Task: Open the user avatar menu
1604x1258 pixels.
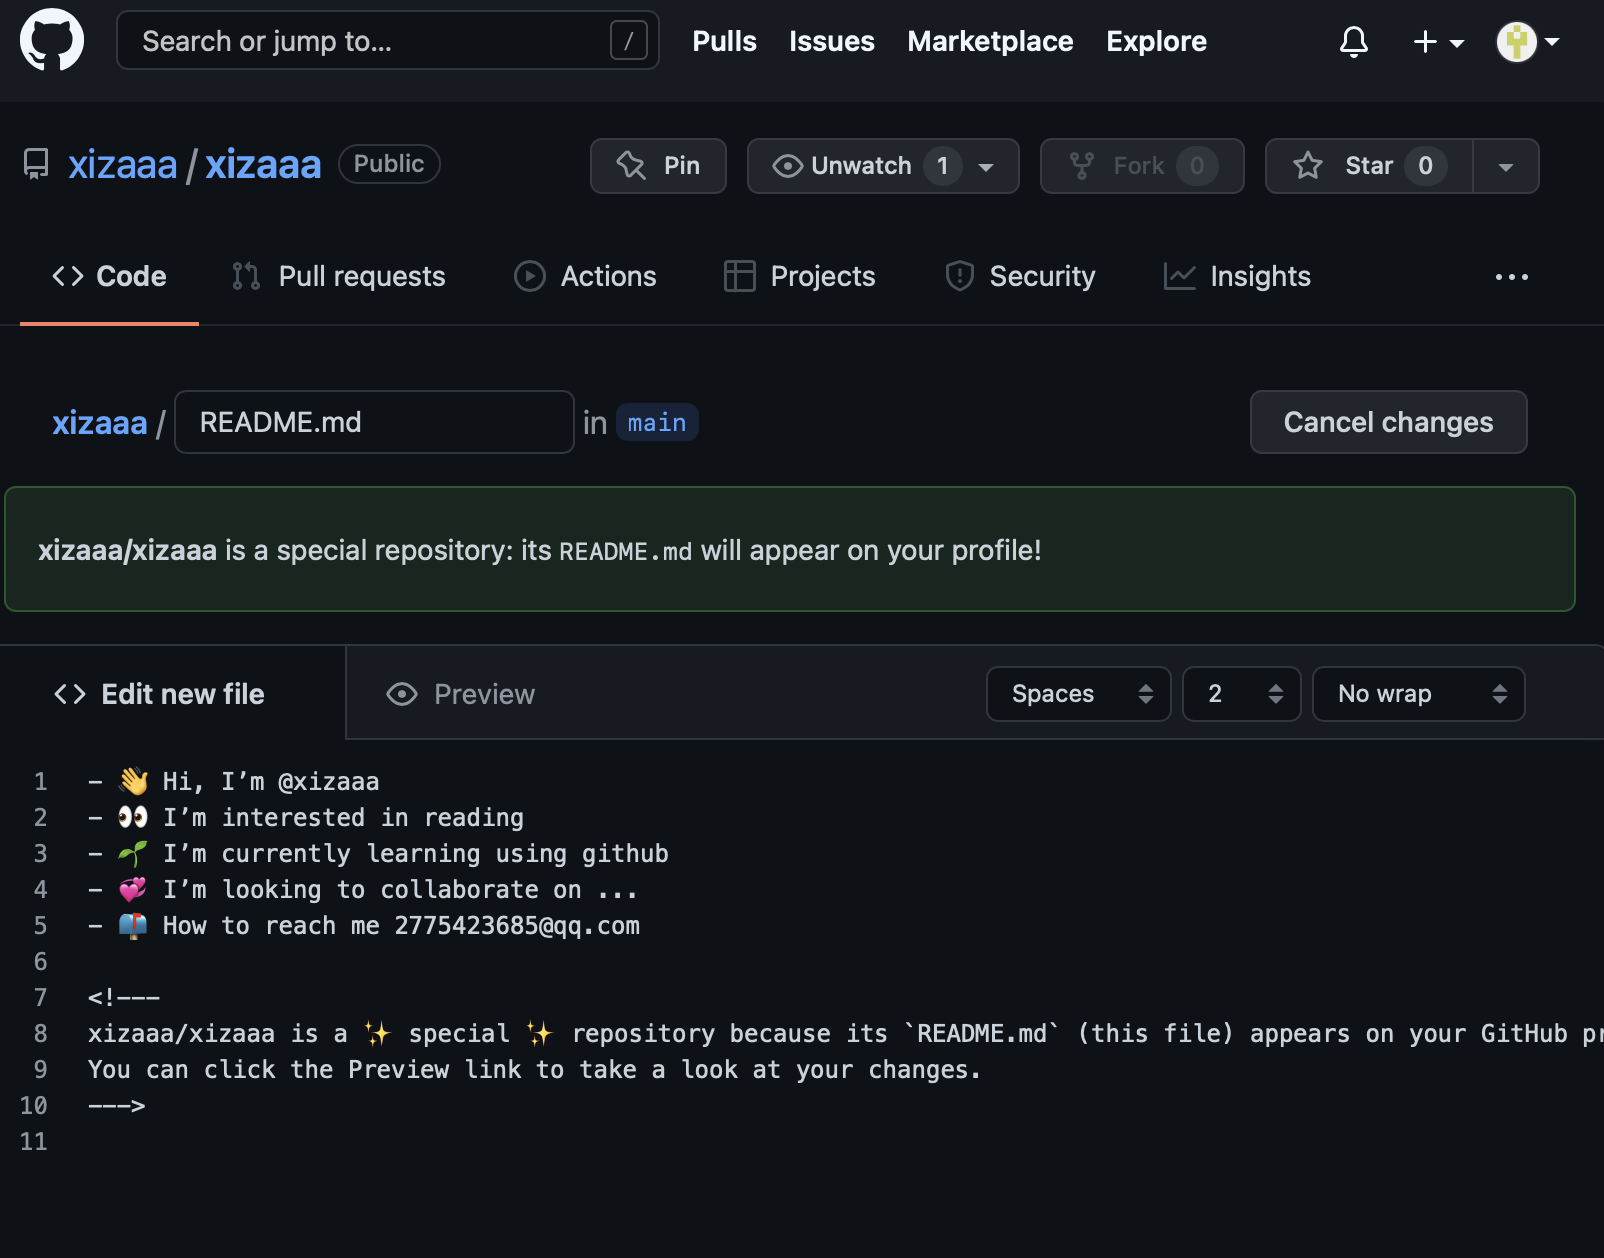Action: point(1526,42)
